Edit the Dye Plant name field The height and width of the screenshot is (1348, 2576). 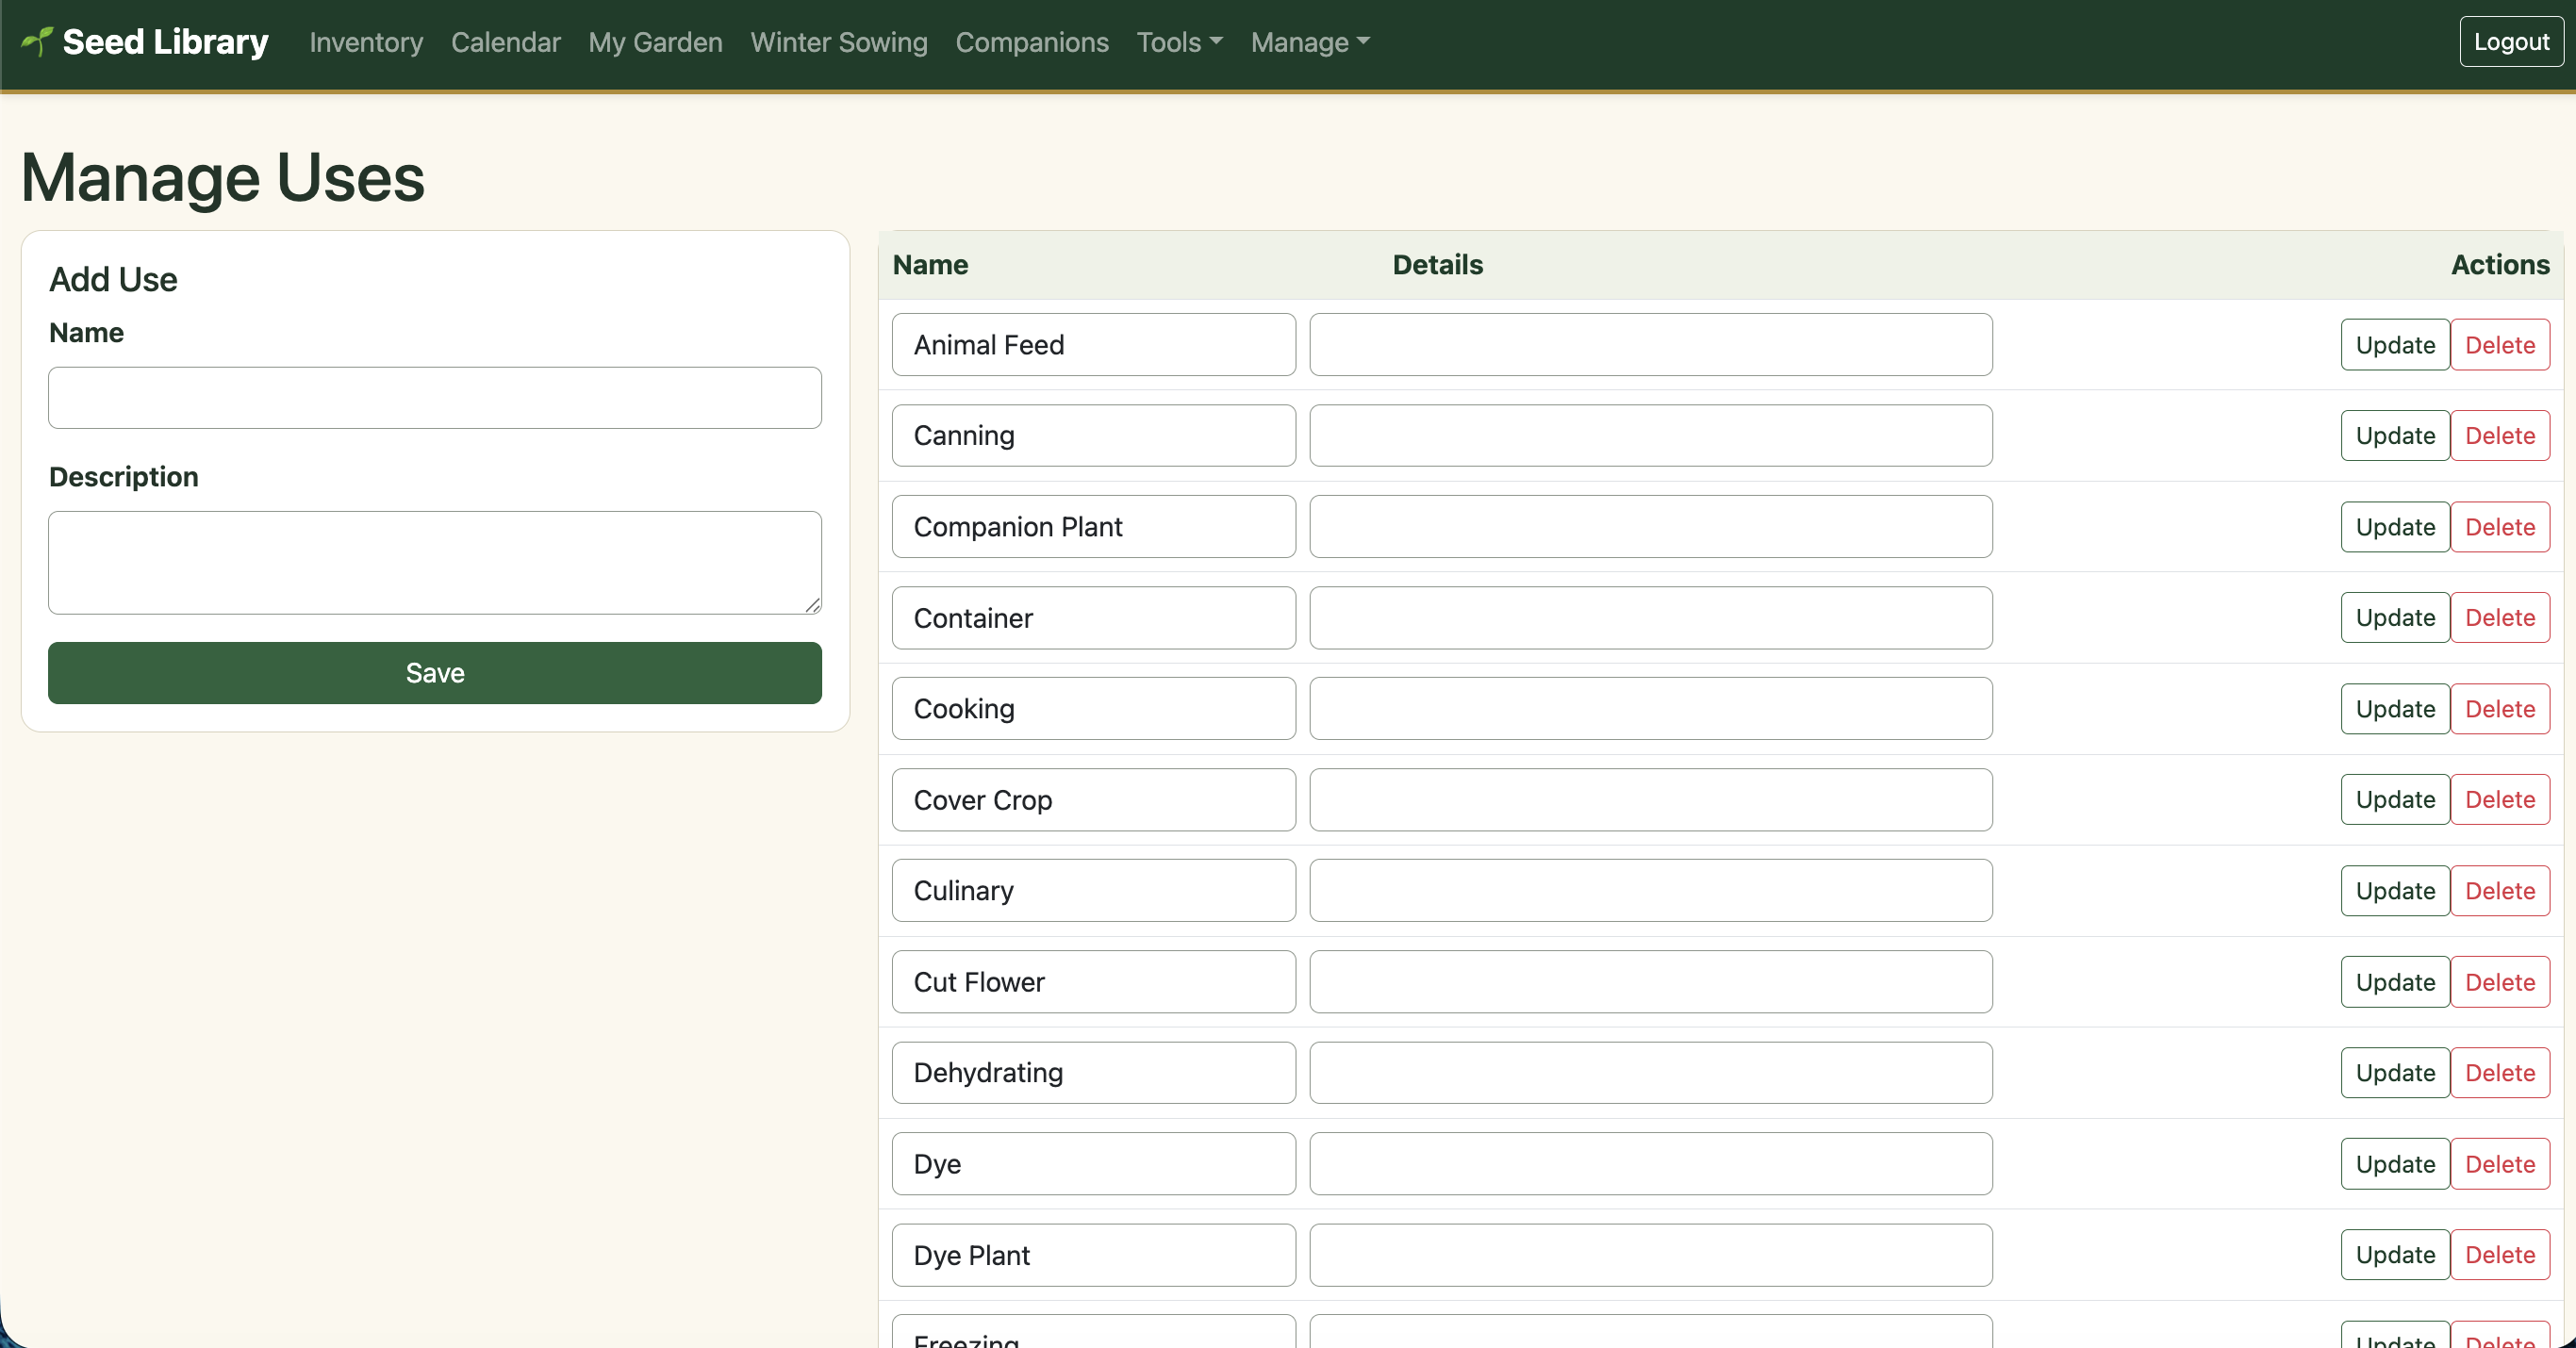click(x=1094, y=1255)
